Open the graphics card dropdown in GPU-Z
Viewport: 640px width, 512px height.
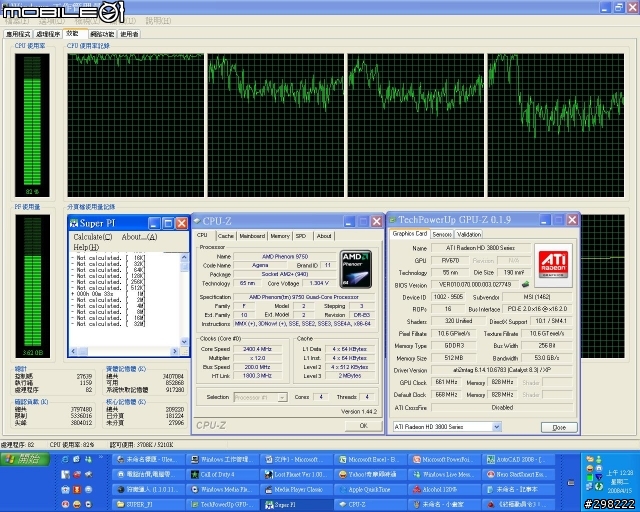tap(497, 427)
